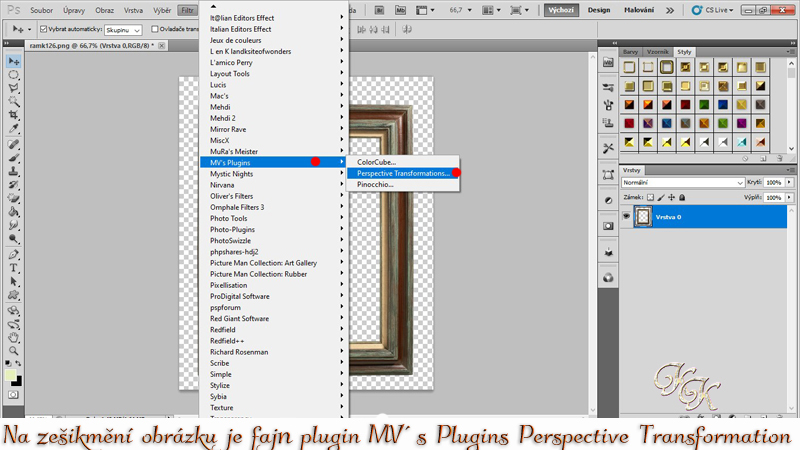The width and height of the screenshot is (800, 450).
Task: Click the background color swatch
Action: pyautogui.click(x=18, y=382)
